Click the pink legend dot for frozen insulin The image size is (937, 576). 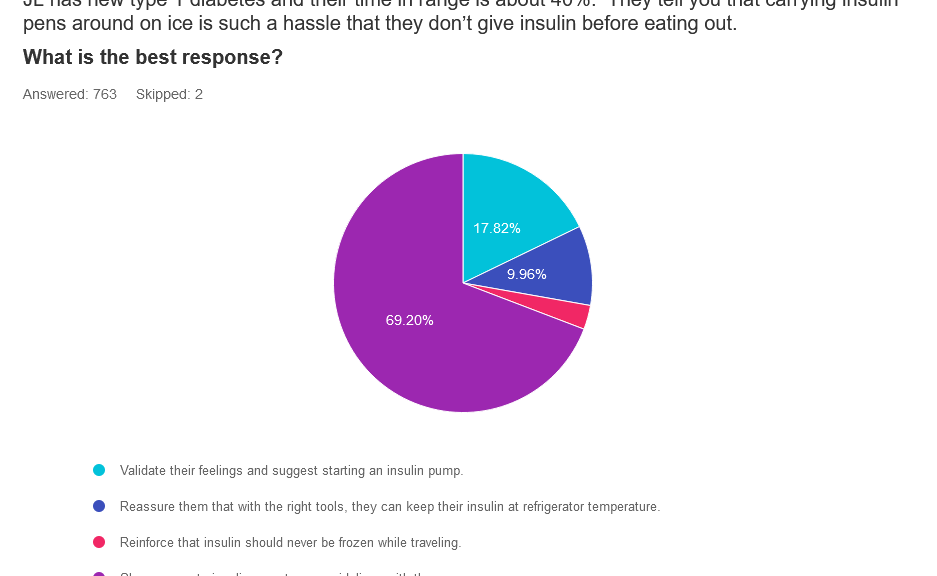point(99,542)
